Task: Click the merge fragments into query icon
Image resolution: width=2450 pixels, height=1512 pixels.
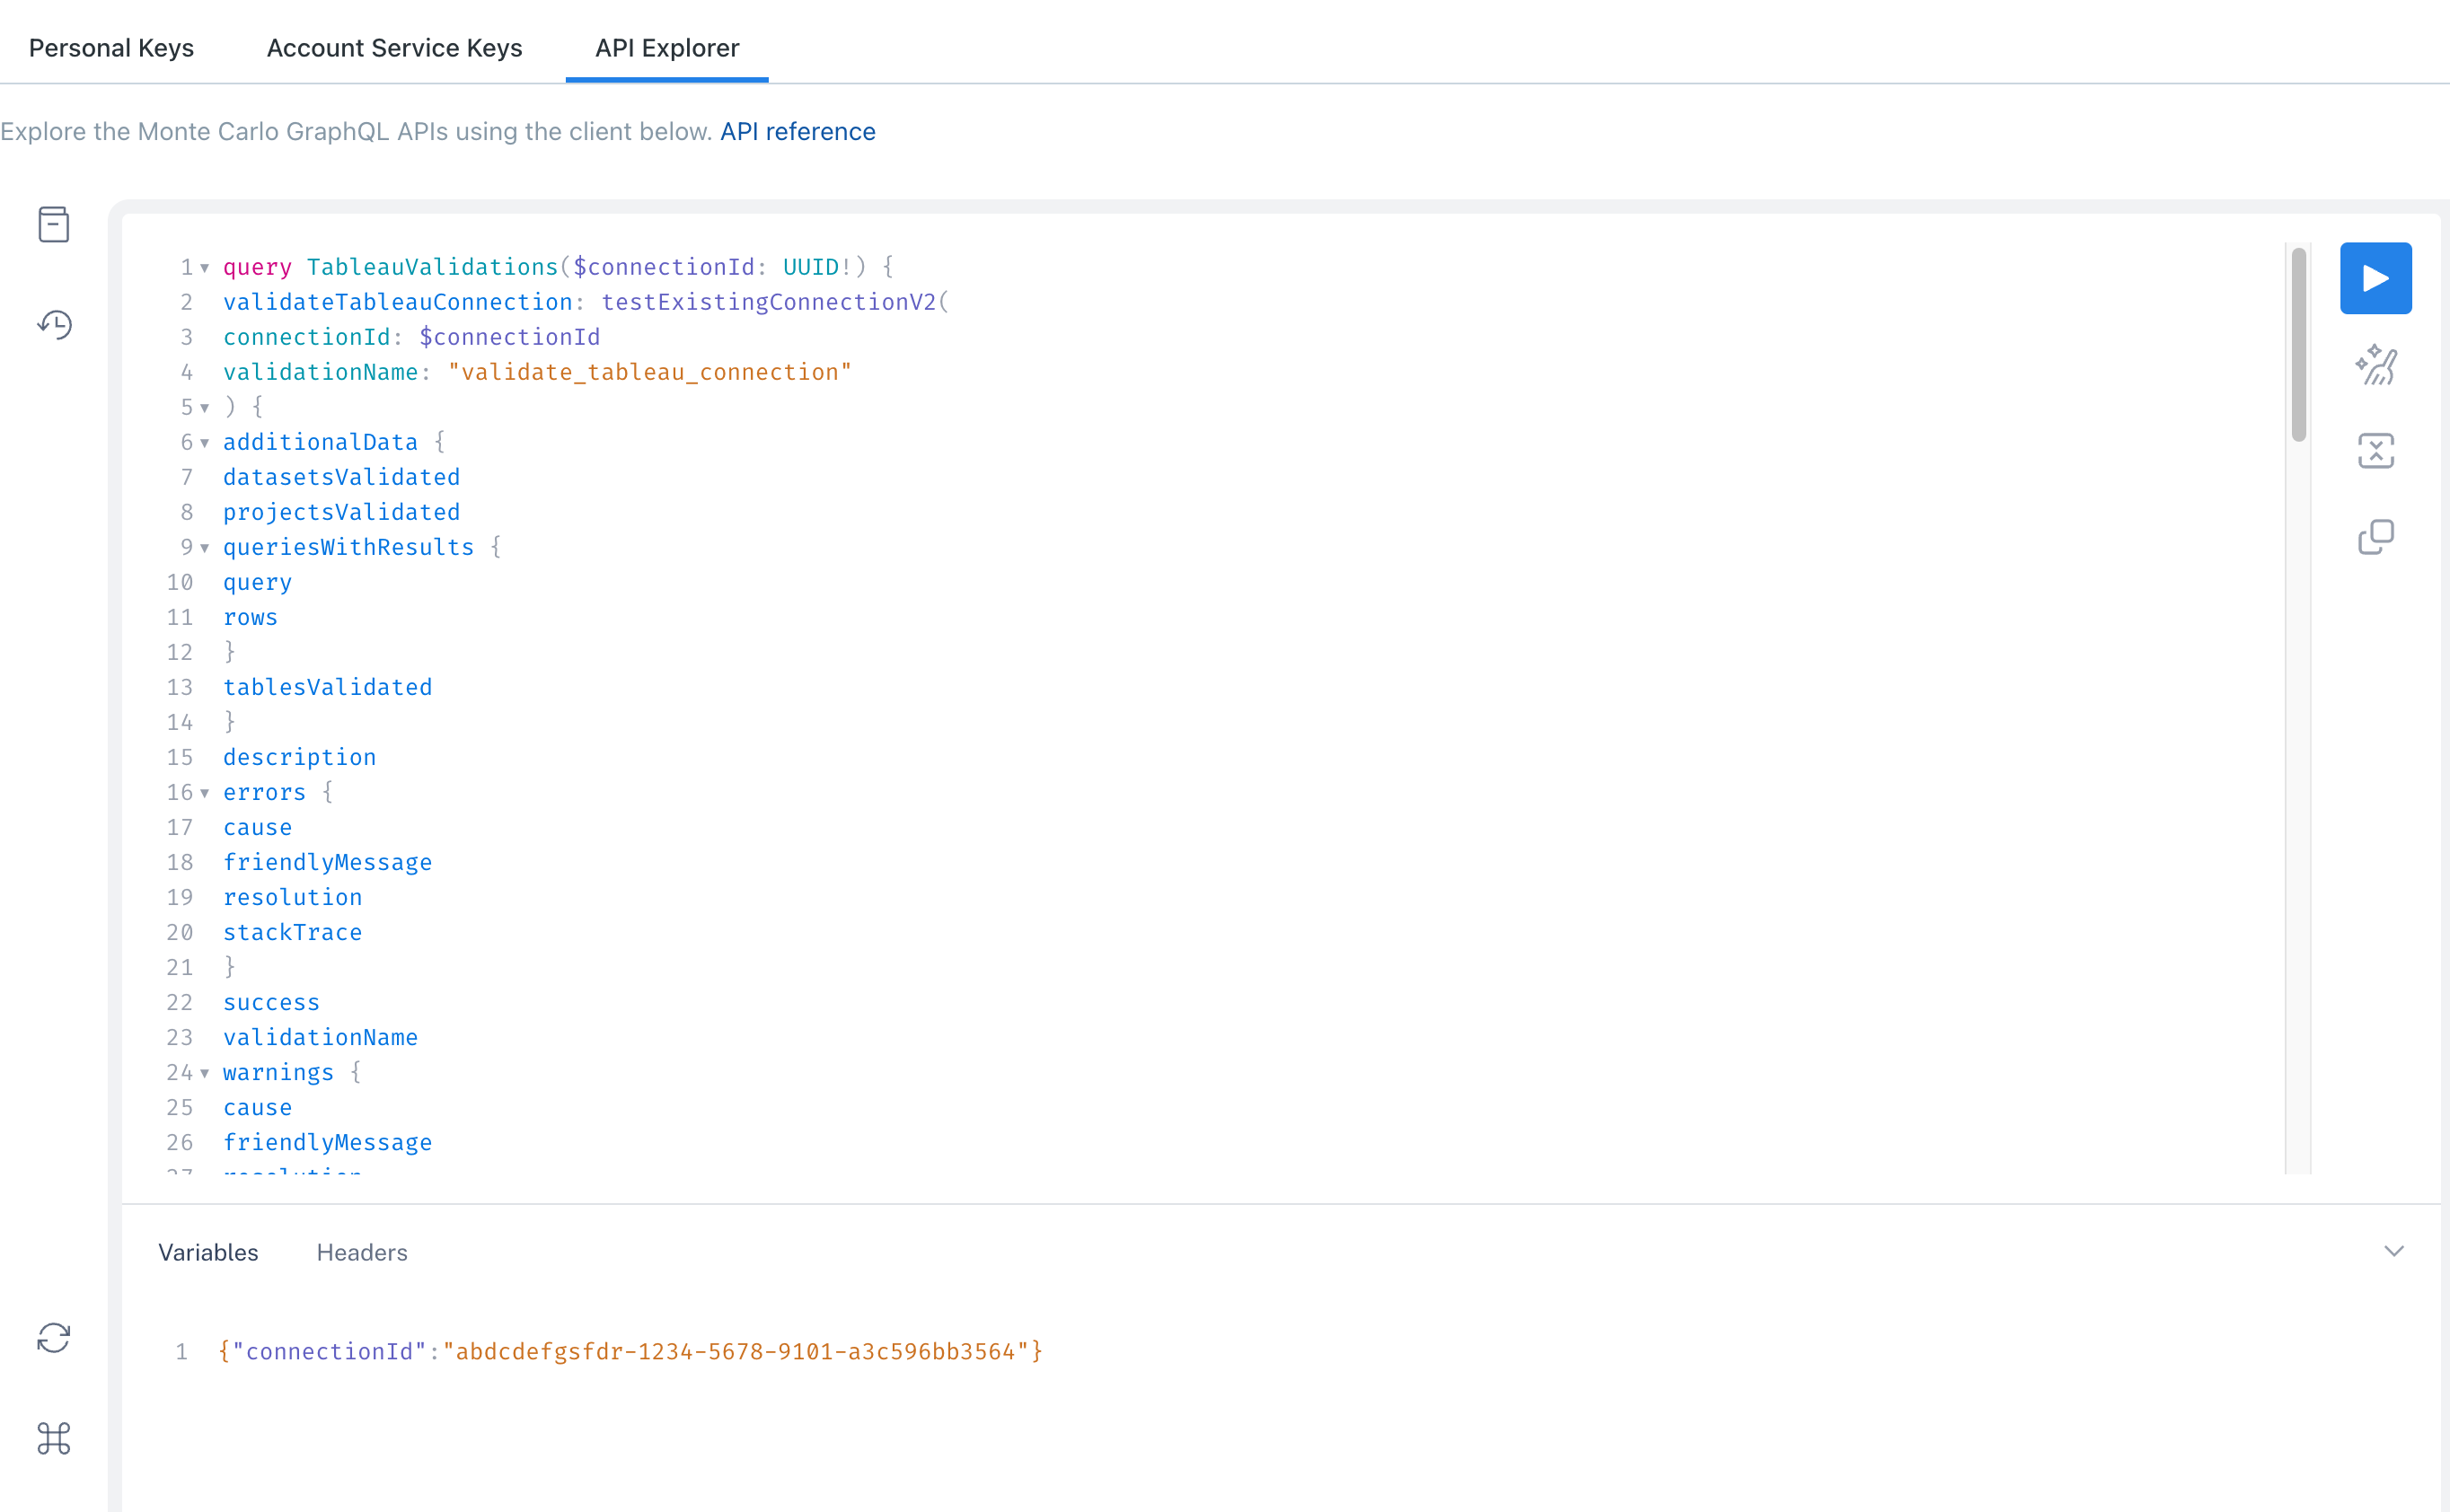Action: pyautogui.click(x=2376, y=451)
